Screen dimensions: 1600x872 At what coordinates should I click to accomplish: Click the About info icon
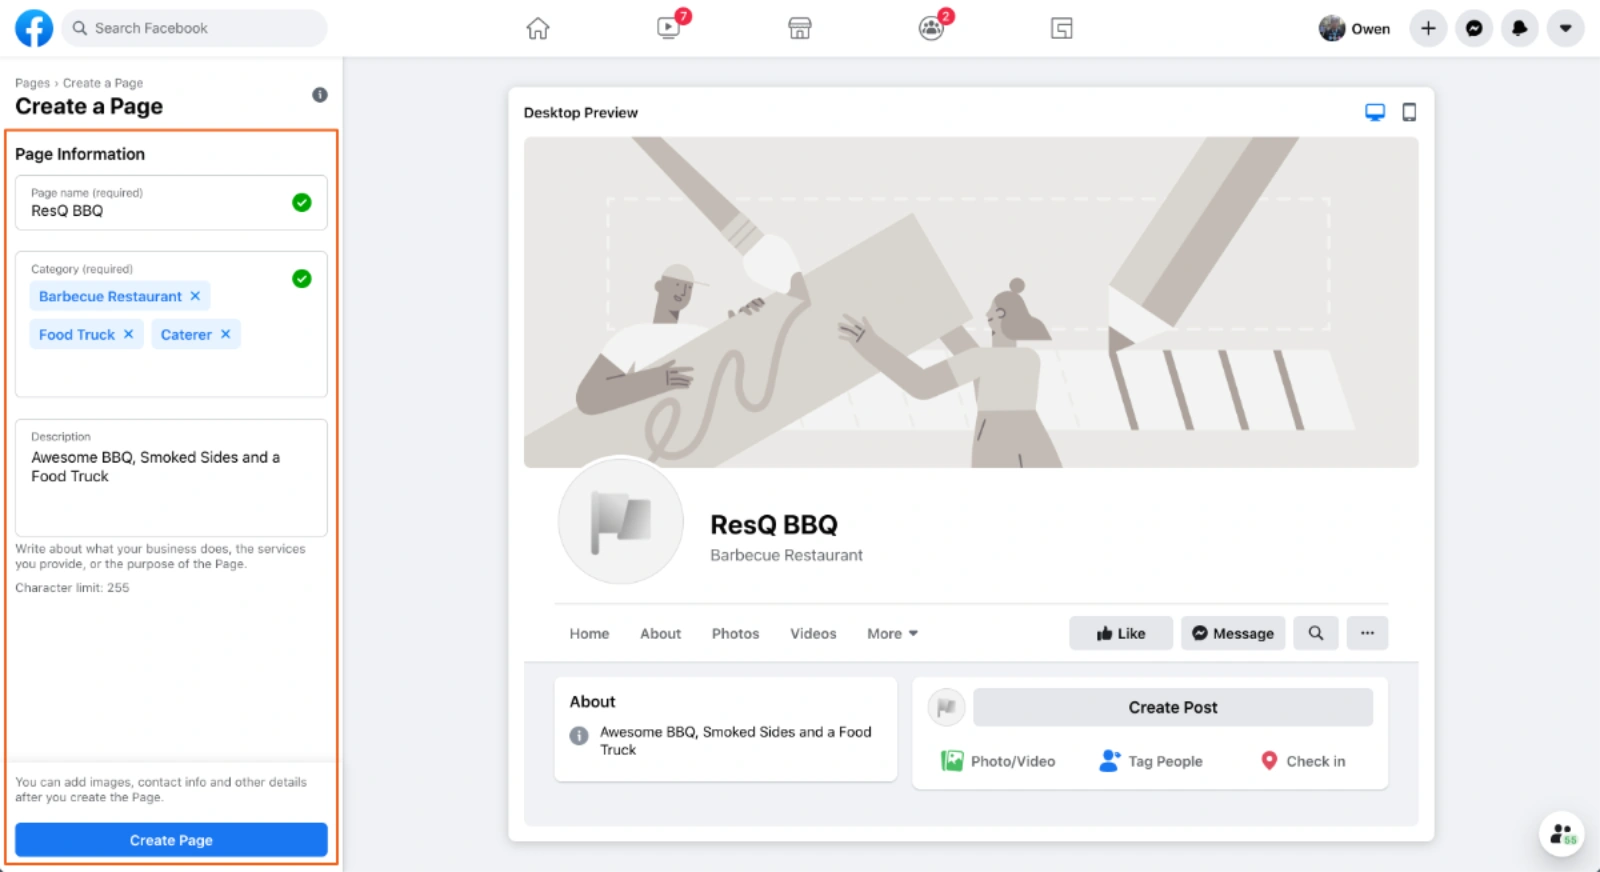pos(579,736)
